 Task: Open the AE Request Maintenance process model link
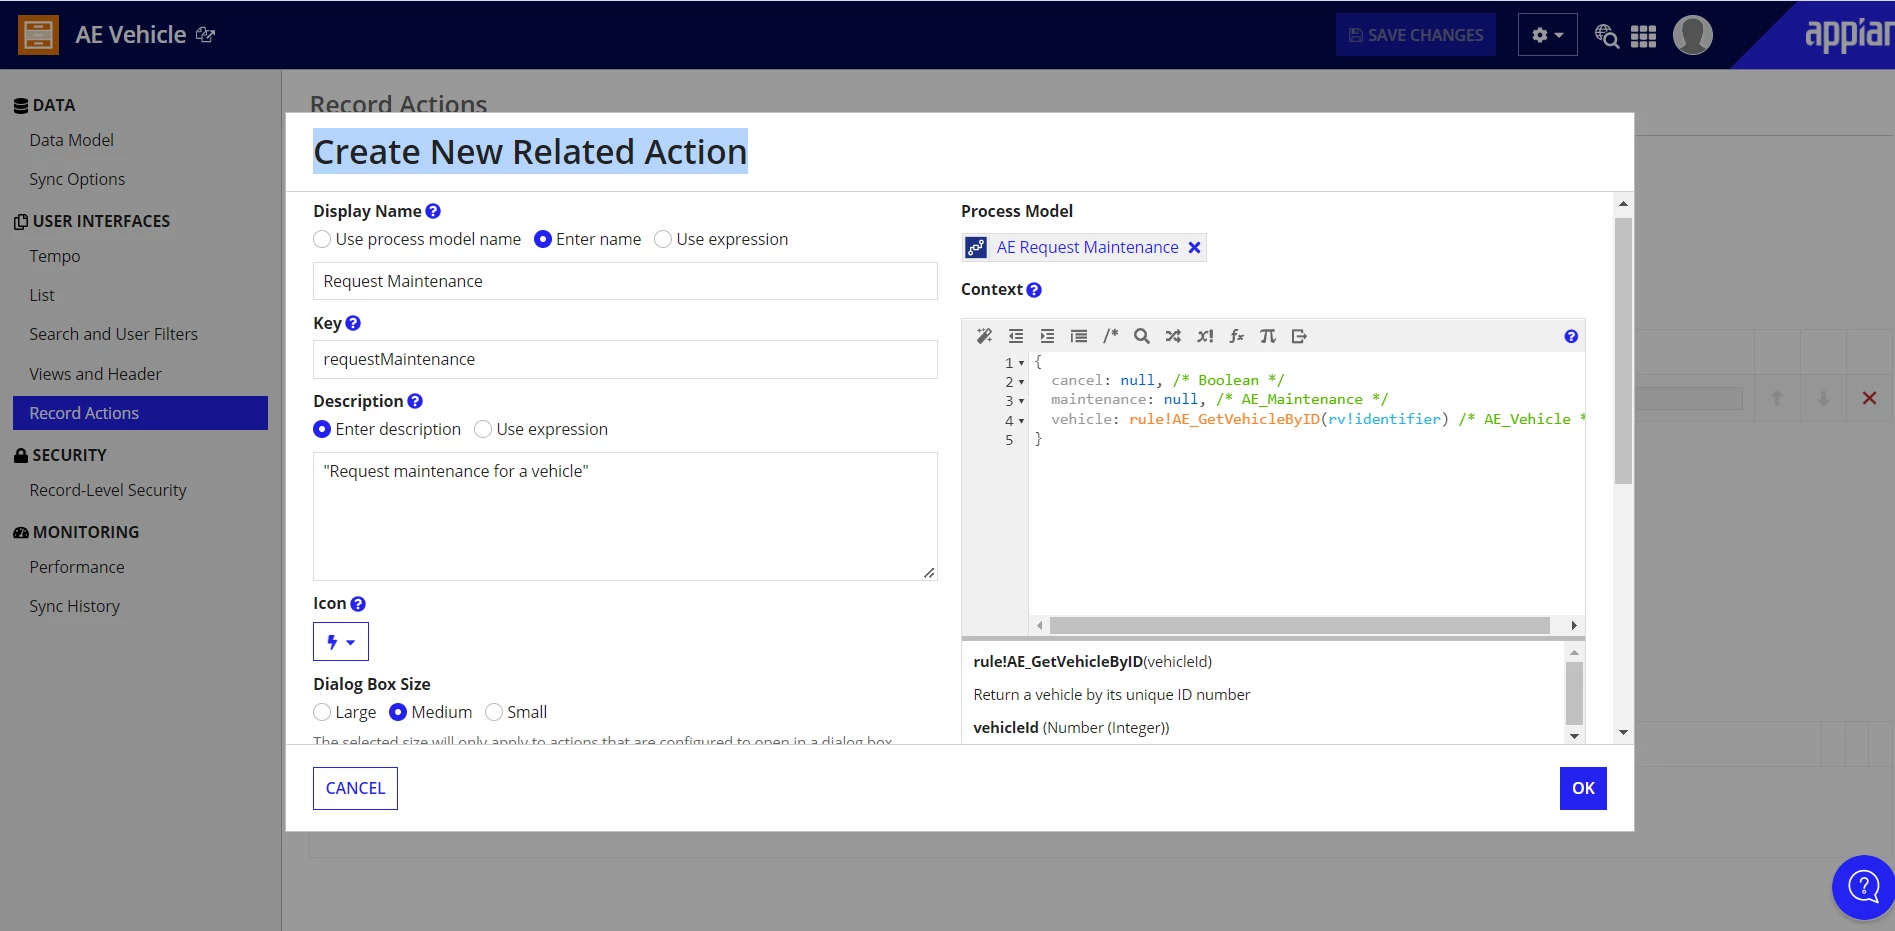pos(1087,247)
